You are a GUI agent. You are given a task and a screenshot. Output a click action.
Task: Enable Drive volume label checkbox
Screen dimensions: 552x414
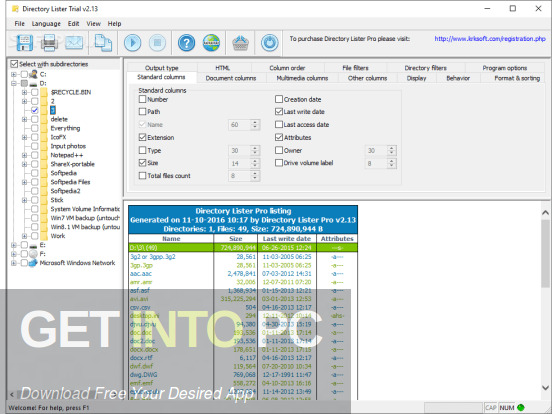(279, 163)
